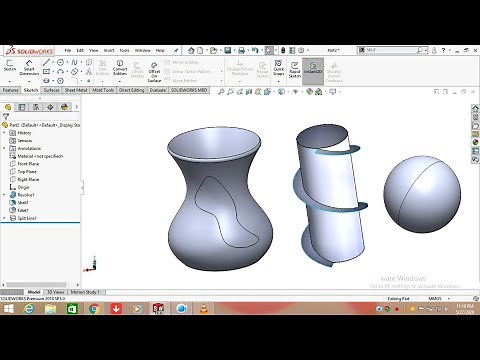
Task: Select the Corner Rectangle tool
Action: click(46, 71)
